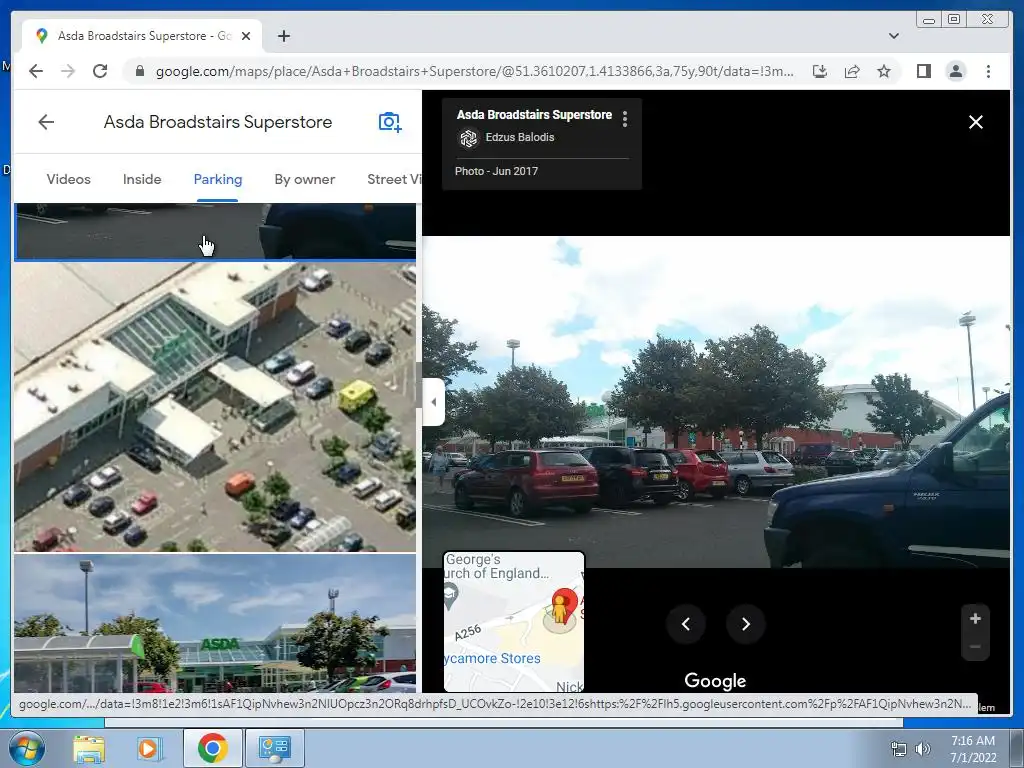Screen dimensions: 1024x768
Task: Select the Chrome taskbar button
Action: pos(212,748)
